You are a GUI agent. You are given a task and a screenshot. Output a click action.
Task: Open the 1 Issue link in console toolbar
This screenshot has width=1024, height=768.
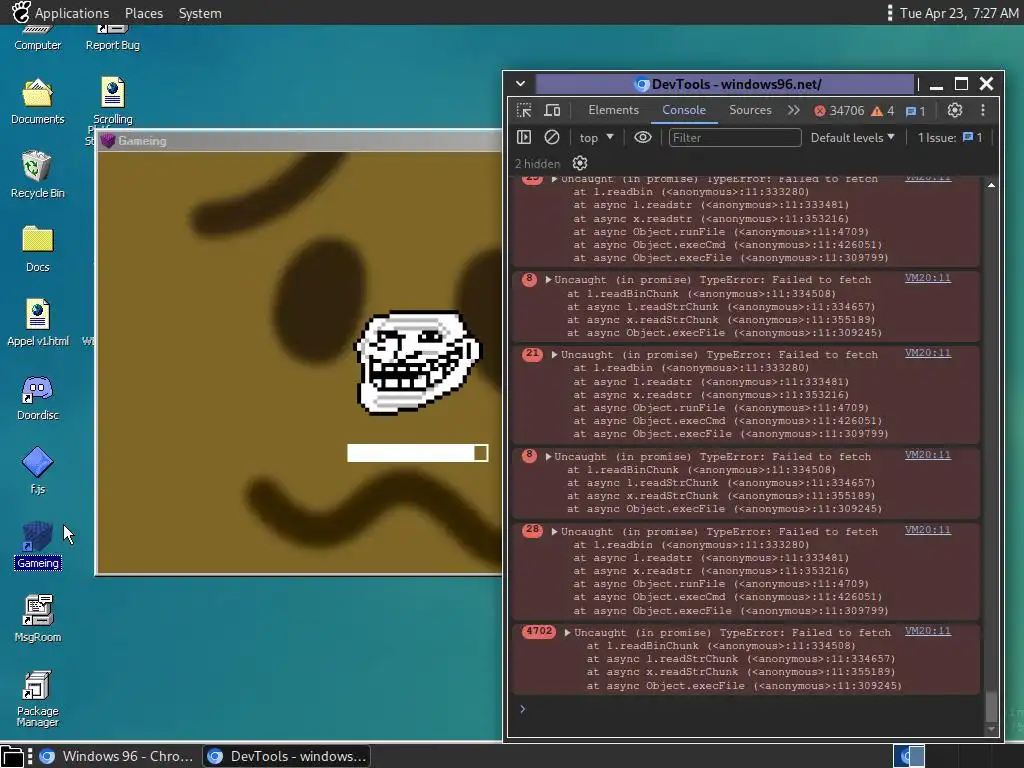[x=950, y=137]
